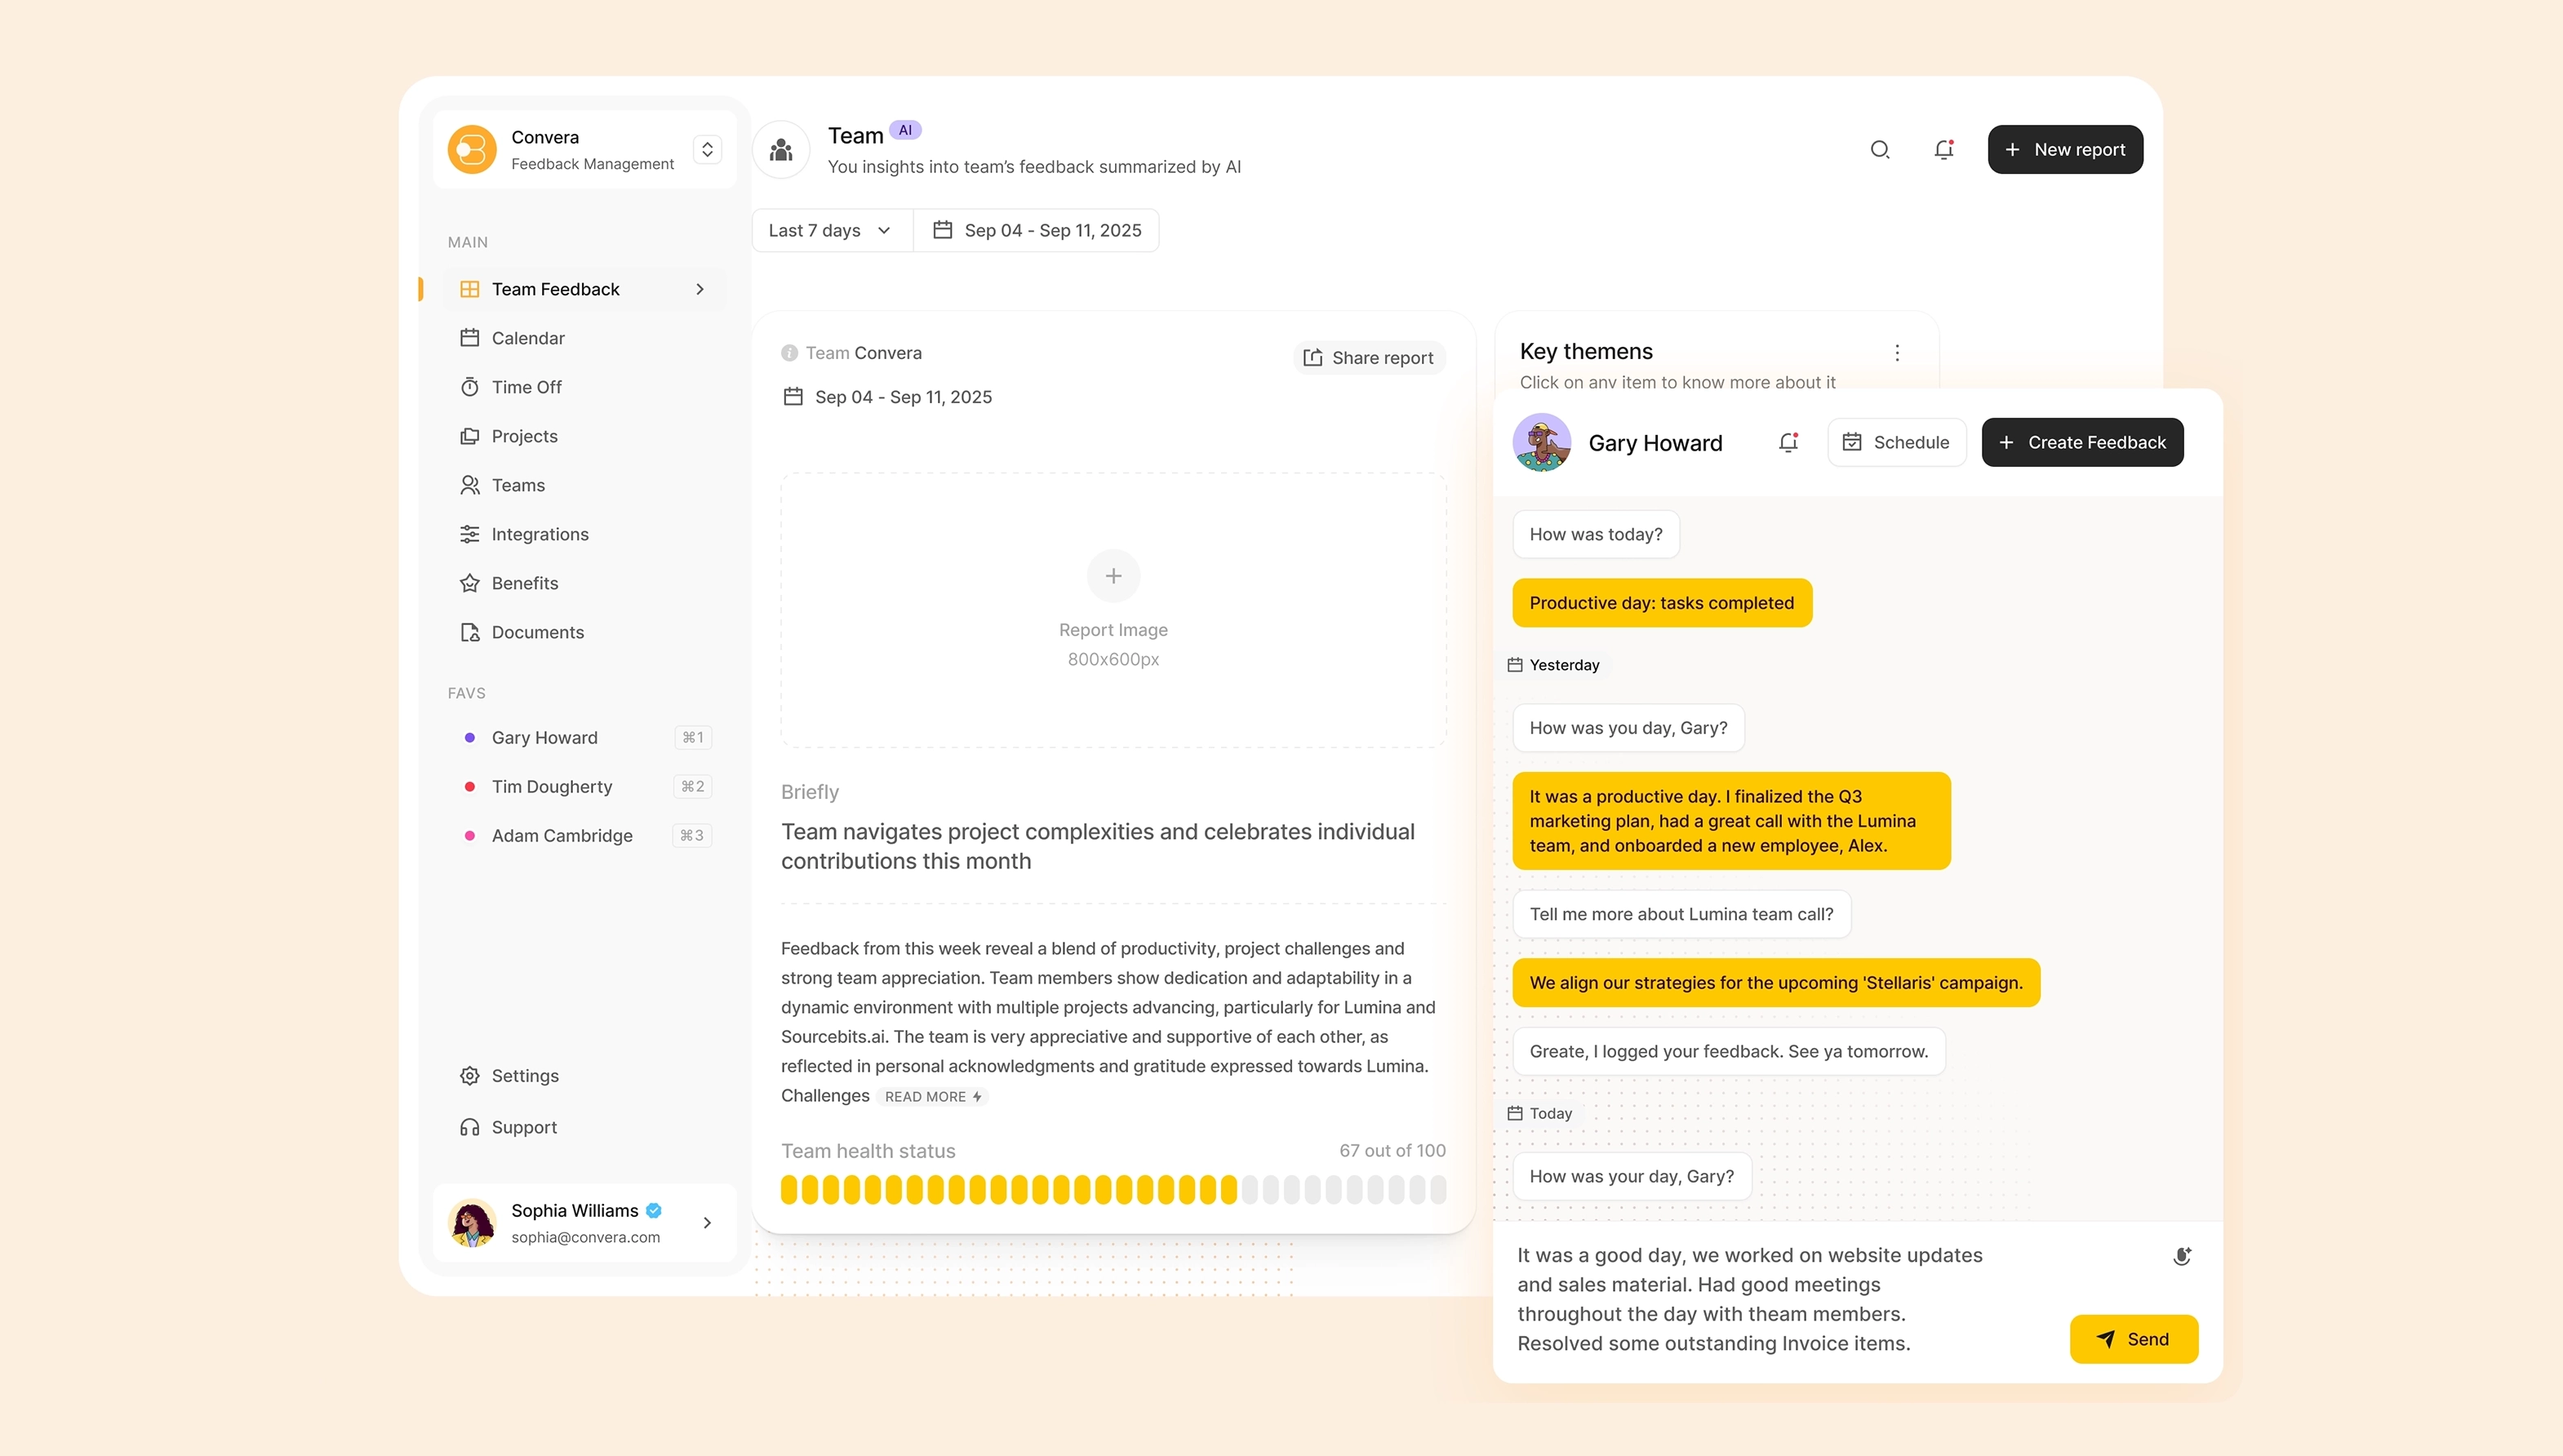The image size is (2563, 1456).
Task: Open Key themes three-dot menu
Action: [1896, 353]
